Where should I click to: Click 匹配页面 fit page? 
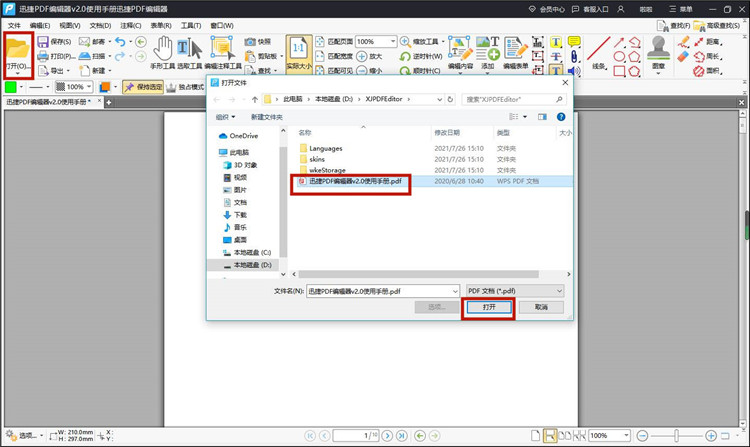click(334, 42)
